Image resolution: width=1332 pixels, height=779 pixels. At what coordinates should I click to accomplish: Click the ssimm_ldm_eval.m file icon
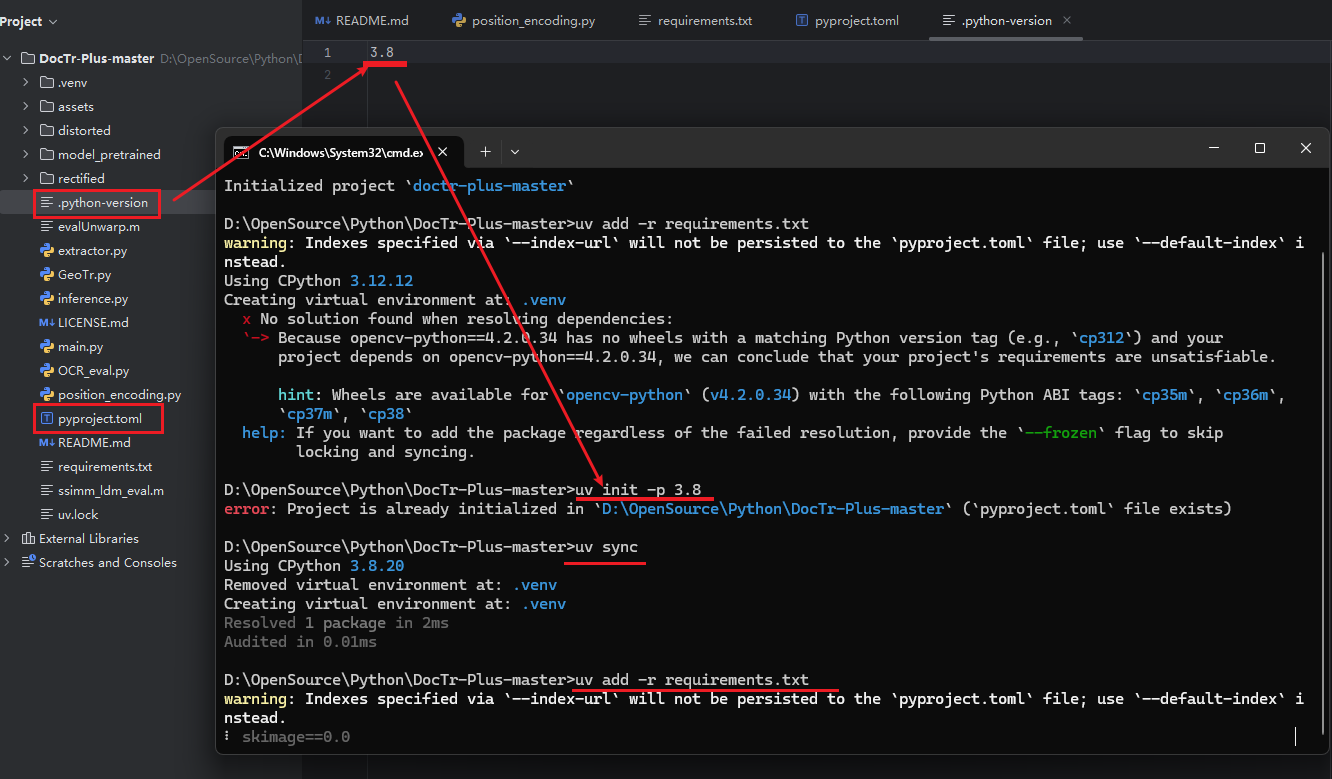pos(47,490)
